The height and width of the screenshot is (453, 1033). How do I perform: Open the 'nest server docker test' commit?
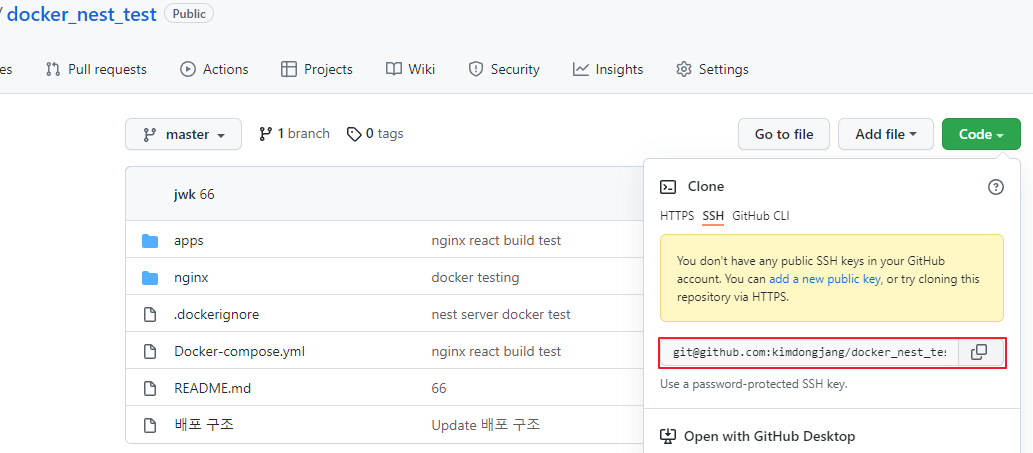501,315
